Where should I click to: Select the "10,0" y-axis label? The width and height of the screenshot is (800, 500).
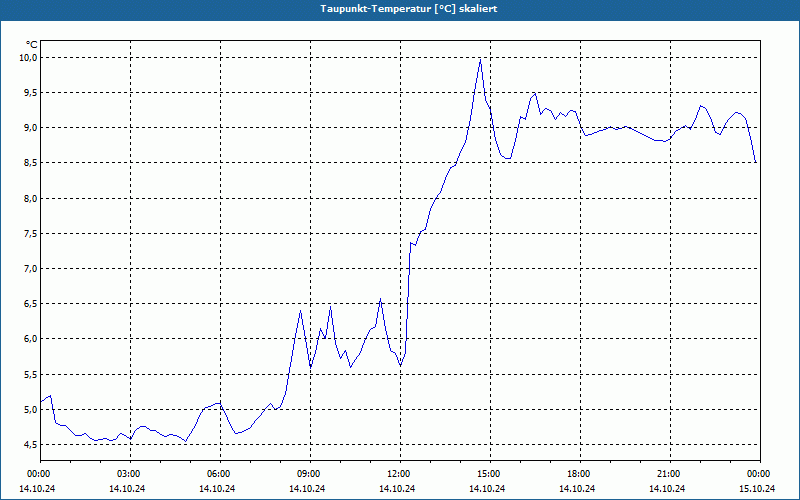[29, 58]
